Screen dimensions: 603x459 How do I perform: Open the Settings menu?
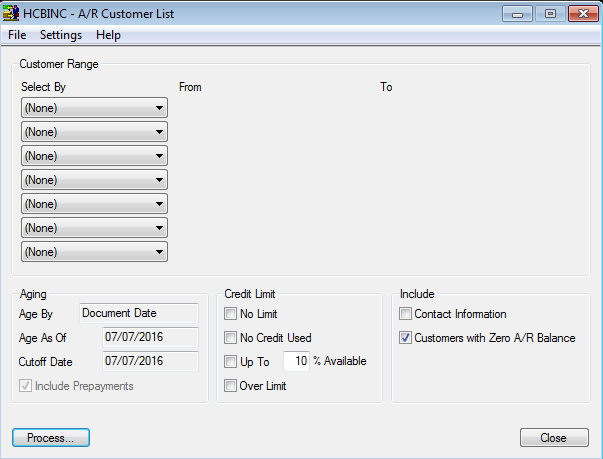(61, 35)
